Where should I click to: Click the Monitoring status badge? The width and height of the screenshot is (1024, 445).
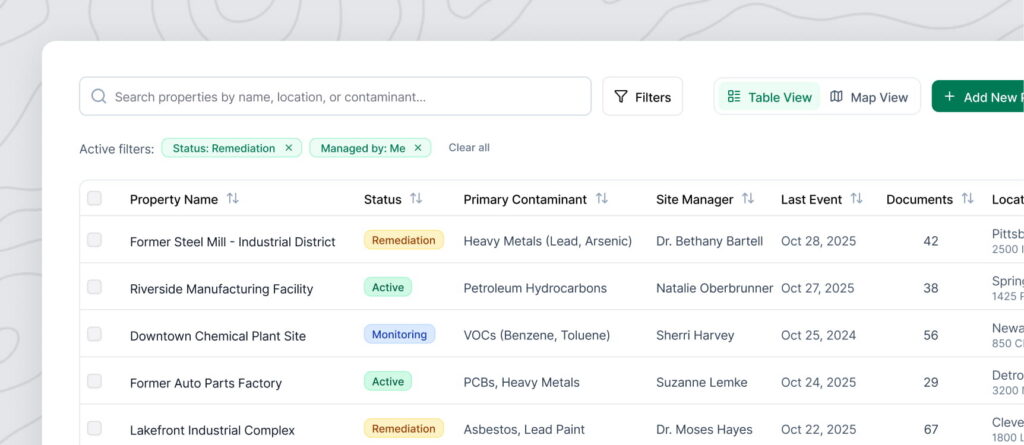click(x=399, y=334)
